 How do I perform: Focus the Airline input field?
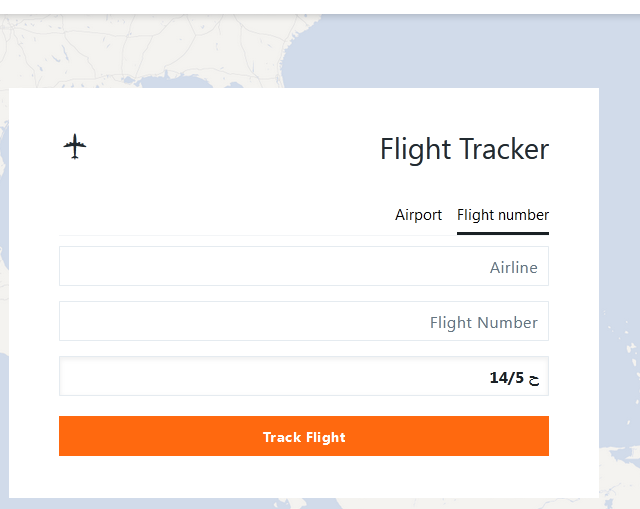point(303,267)
